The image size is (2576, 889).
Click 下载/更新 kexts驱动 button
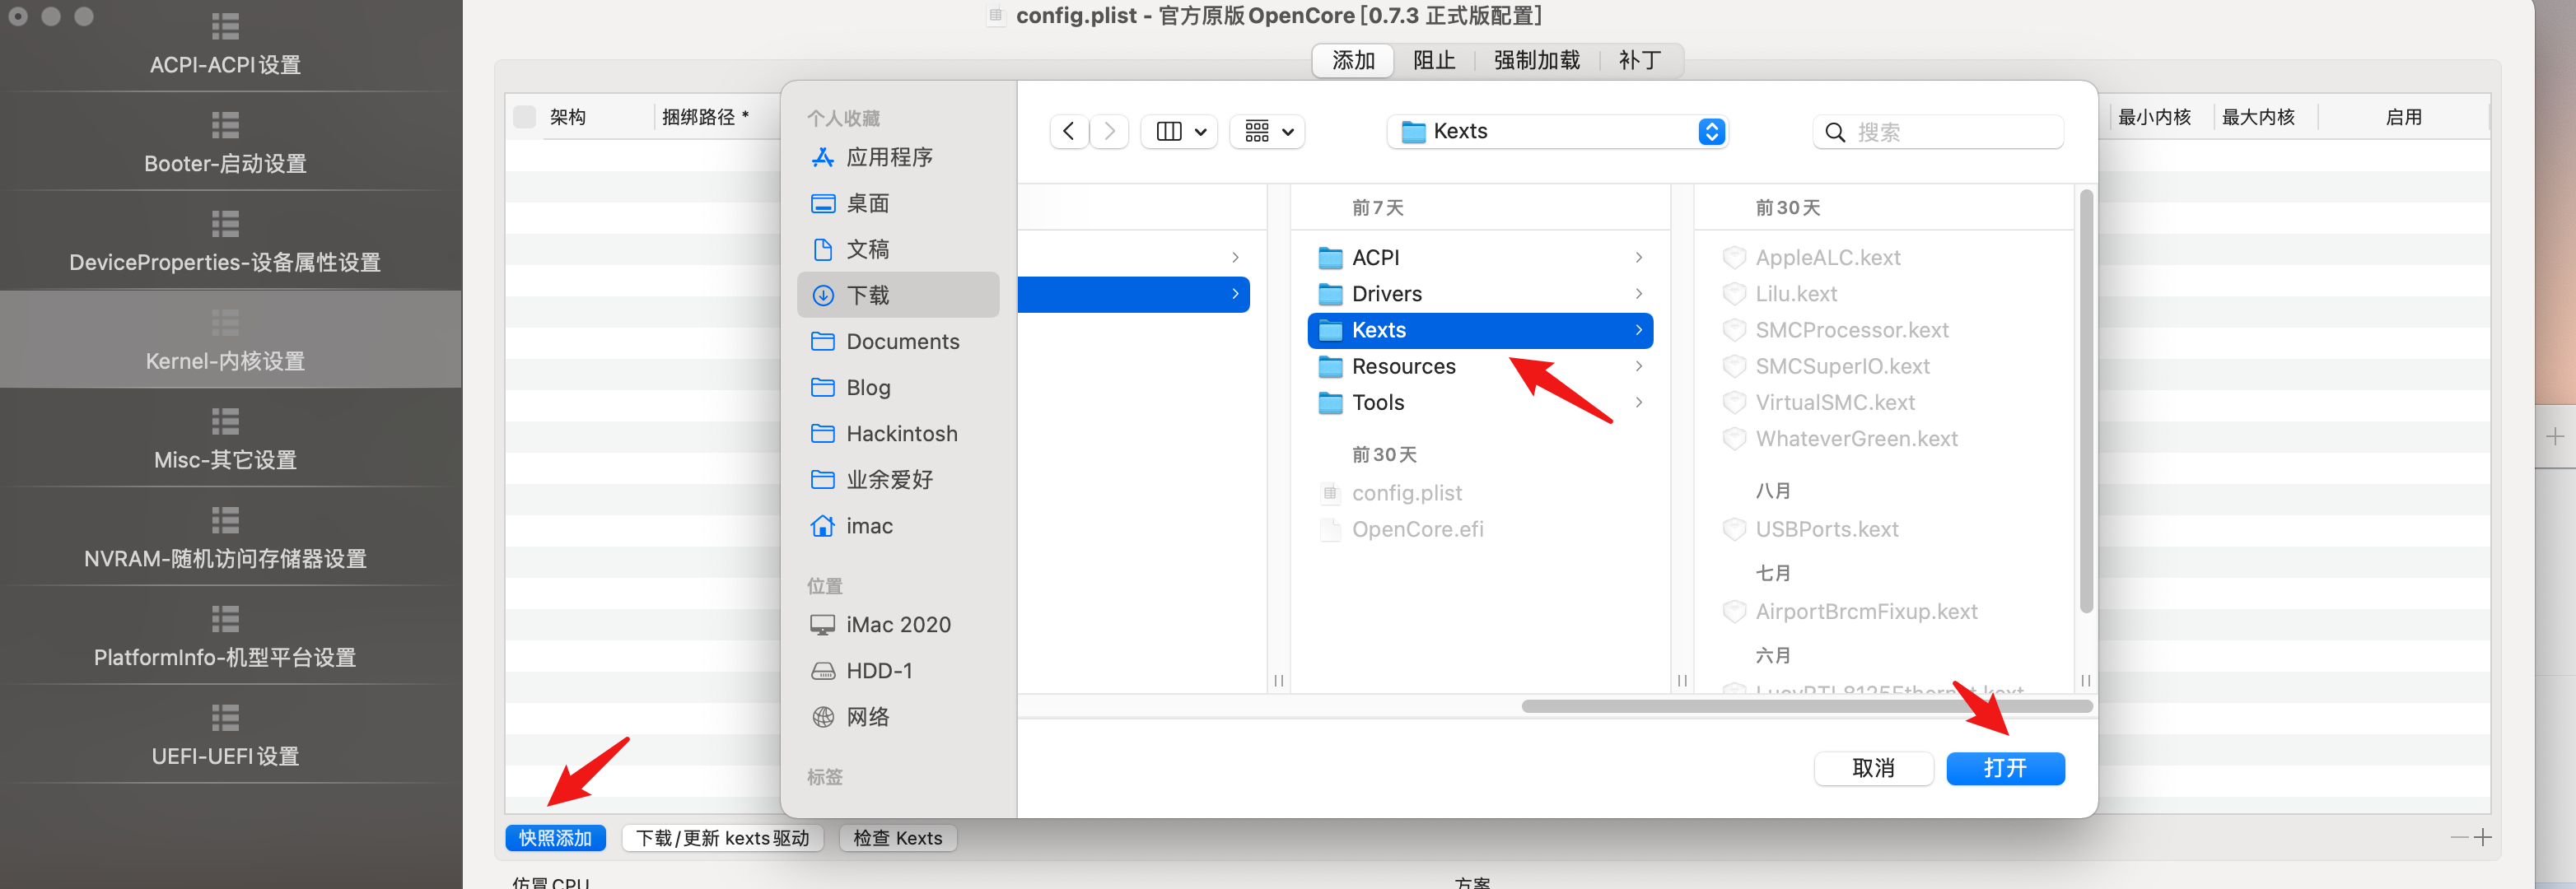722,838
